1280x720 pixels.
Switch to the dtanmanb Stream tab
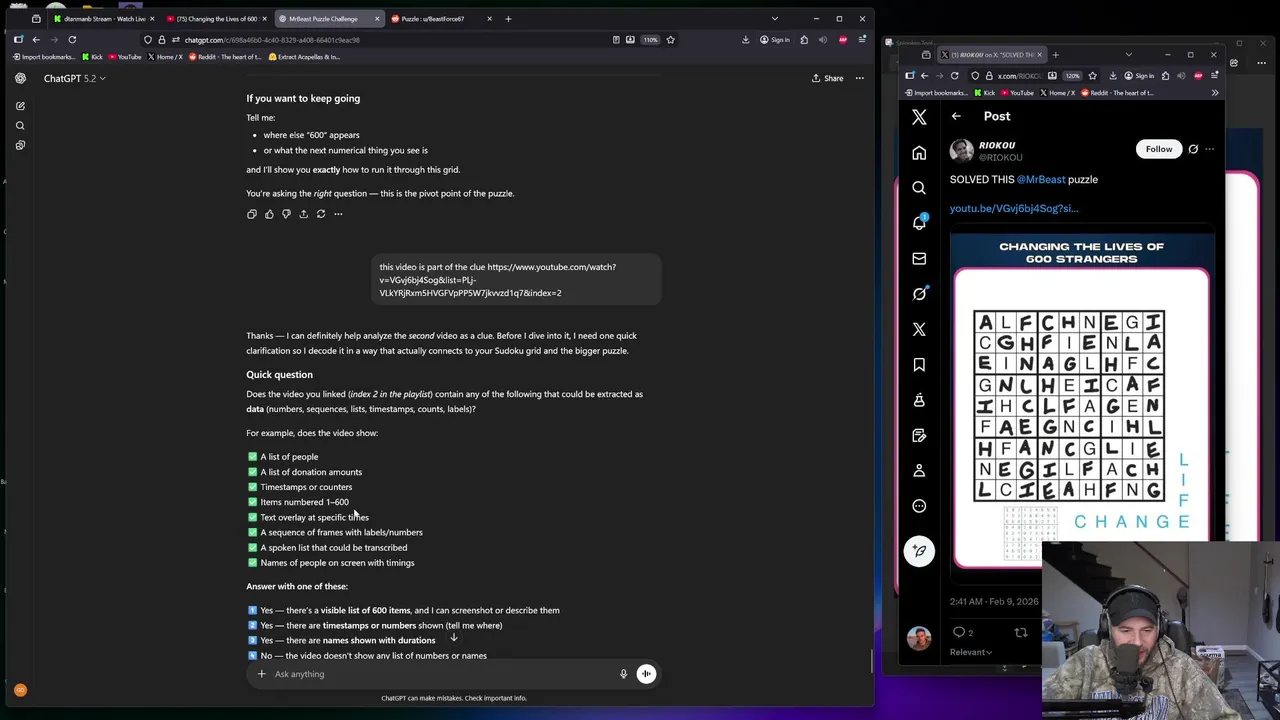coord(103,19)
